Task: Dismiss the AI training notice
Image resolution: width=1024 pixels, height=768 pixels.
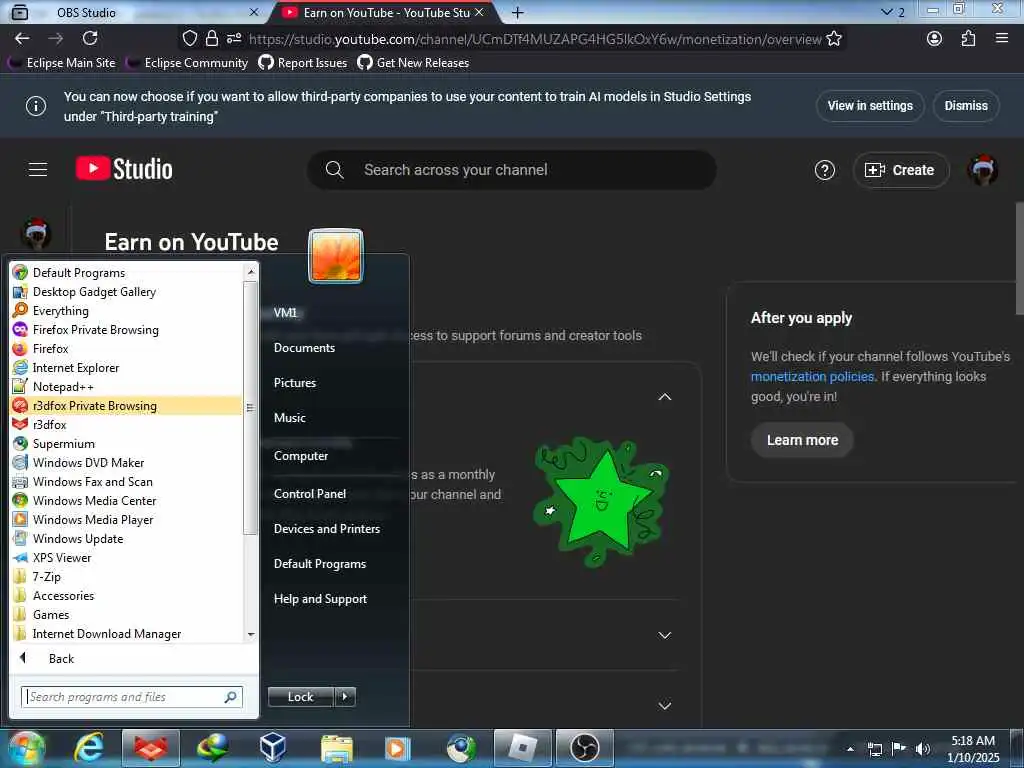Action: pos(966,106)
